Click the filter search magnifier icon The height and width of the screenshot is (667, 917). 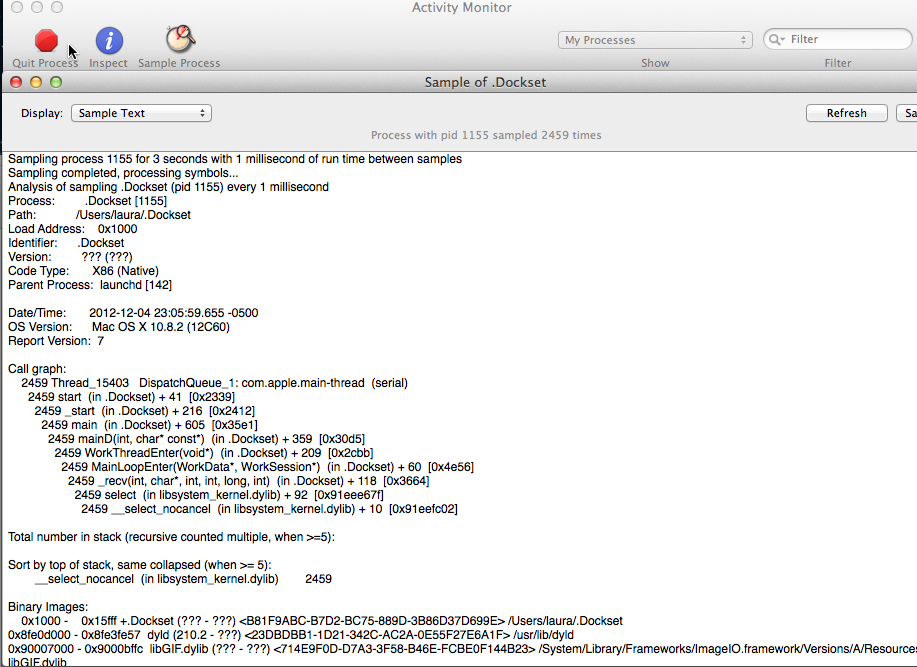tap(776, 39)
